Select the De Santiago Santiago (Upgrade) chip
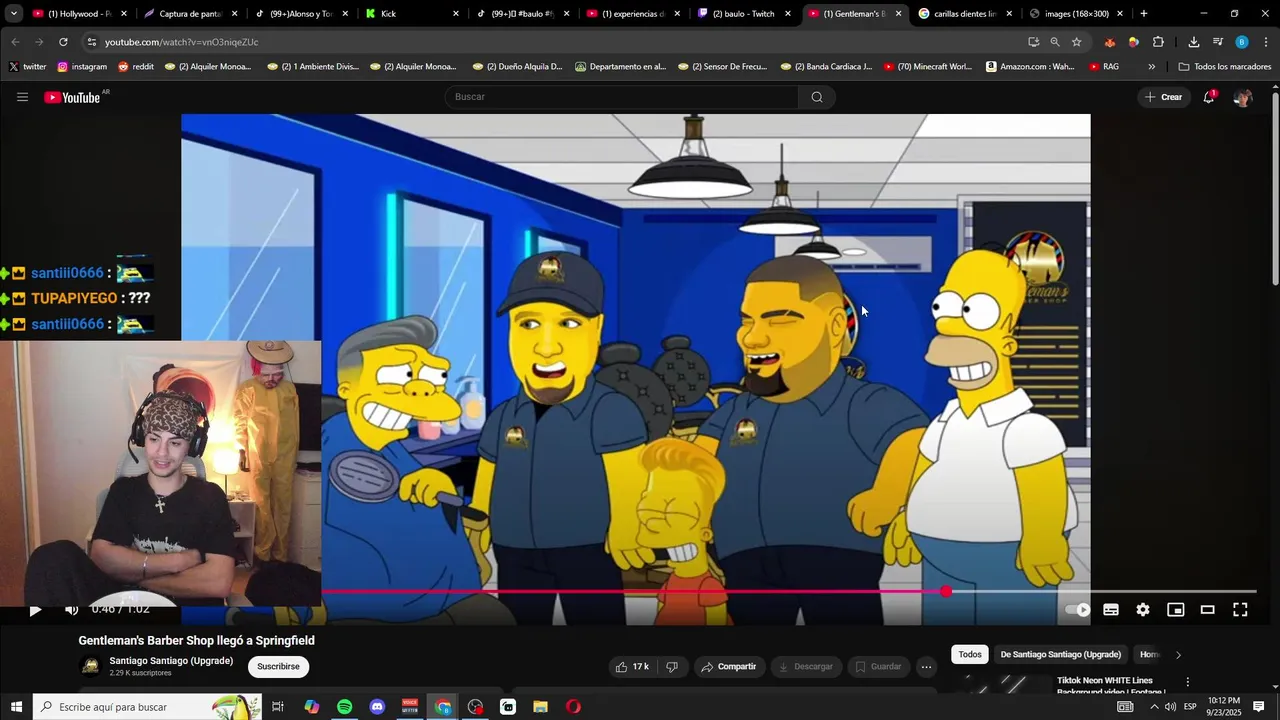Viewport: 1280px width, 720px height. 1060,655
